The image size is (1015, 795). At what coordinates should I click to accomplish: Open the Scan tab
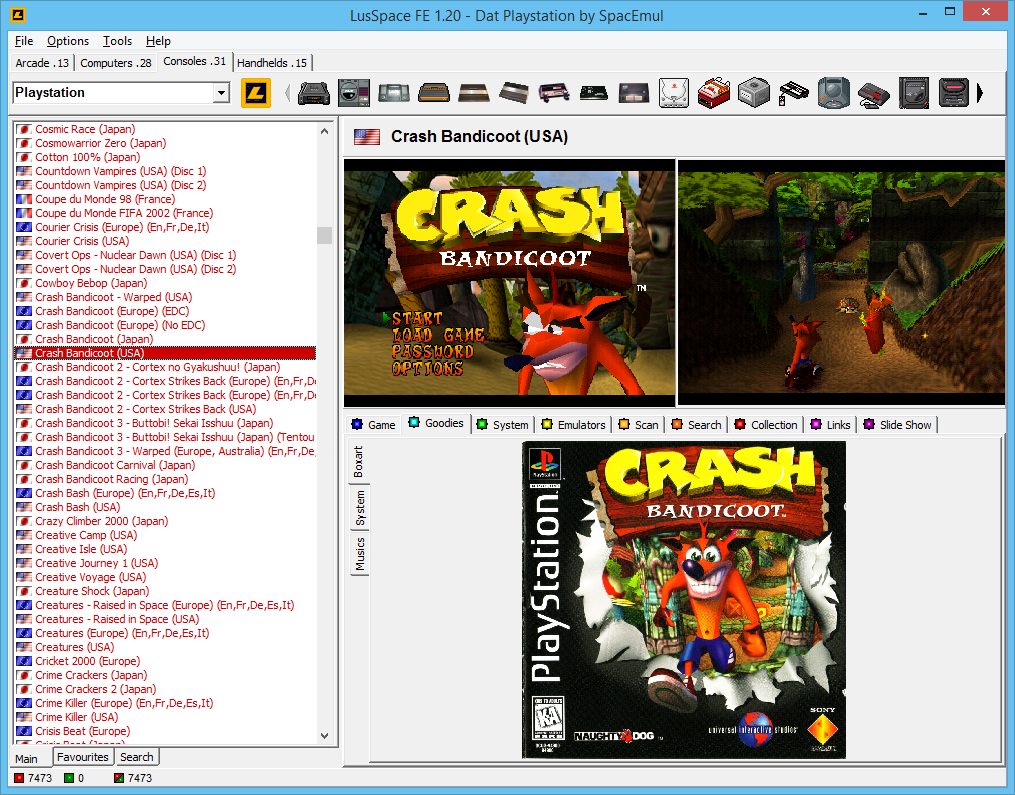click(x=638, y=425)
